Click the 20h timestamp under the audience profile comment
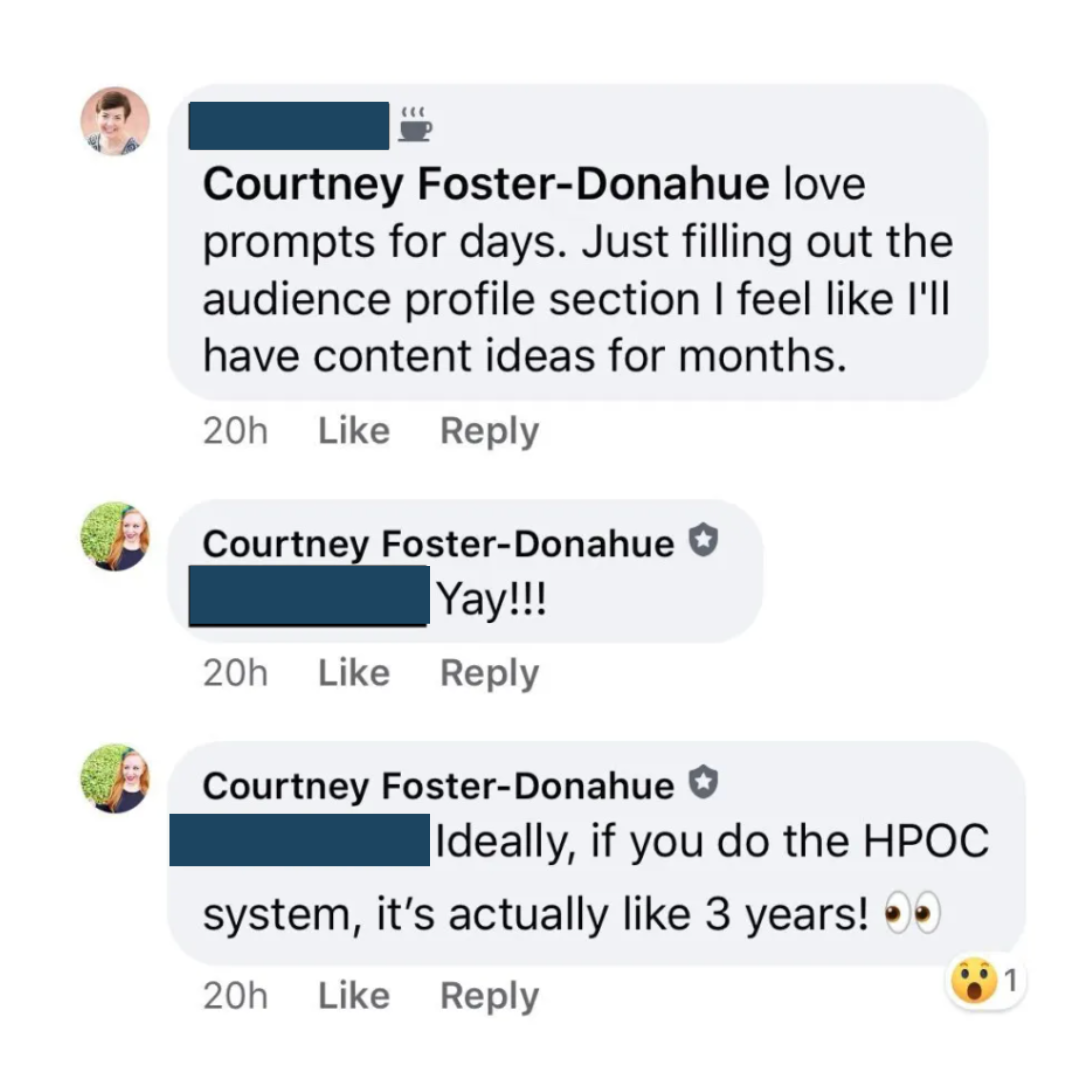Viewport: 1080px width, 1080px height. [235, 431]
